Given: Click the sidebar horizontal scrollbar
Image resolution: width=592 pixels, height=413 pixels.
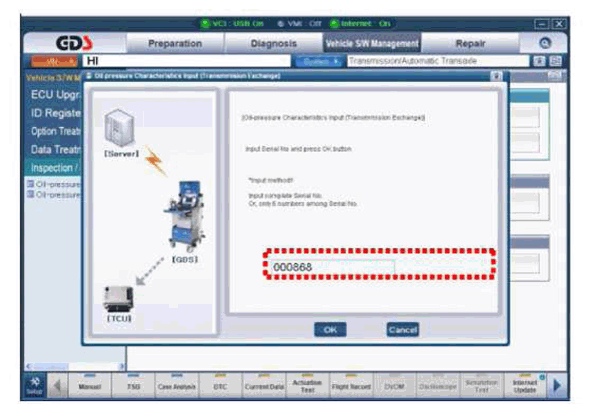Looking at the screenshot, I should pos(75,366).
